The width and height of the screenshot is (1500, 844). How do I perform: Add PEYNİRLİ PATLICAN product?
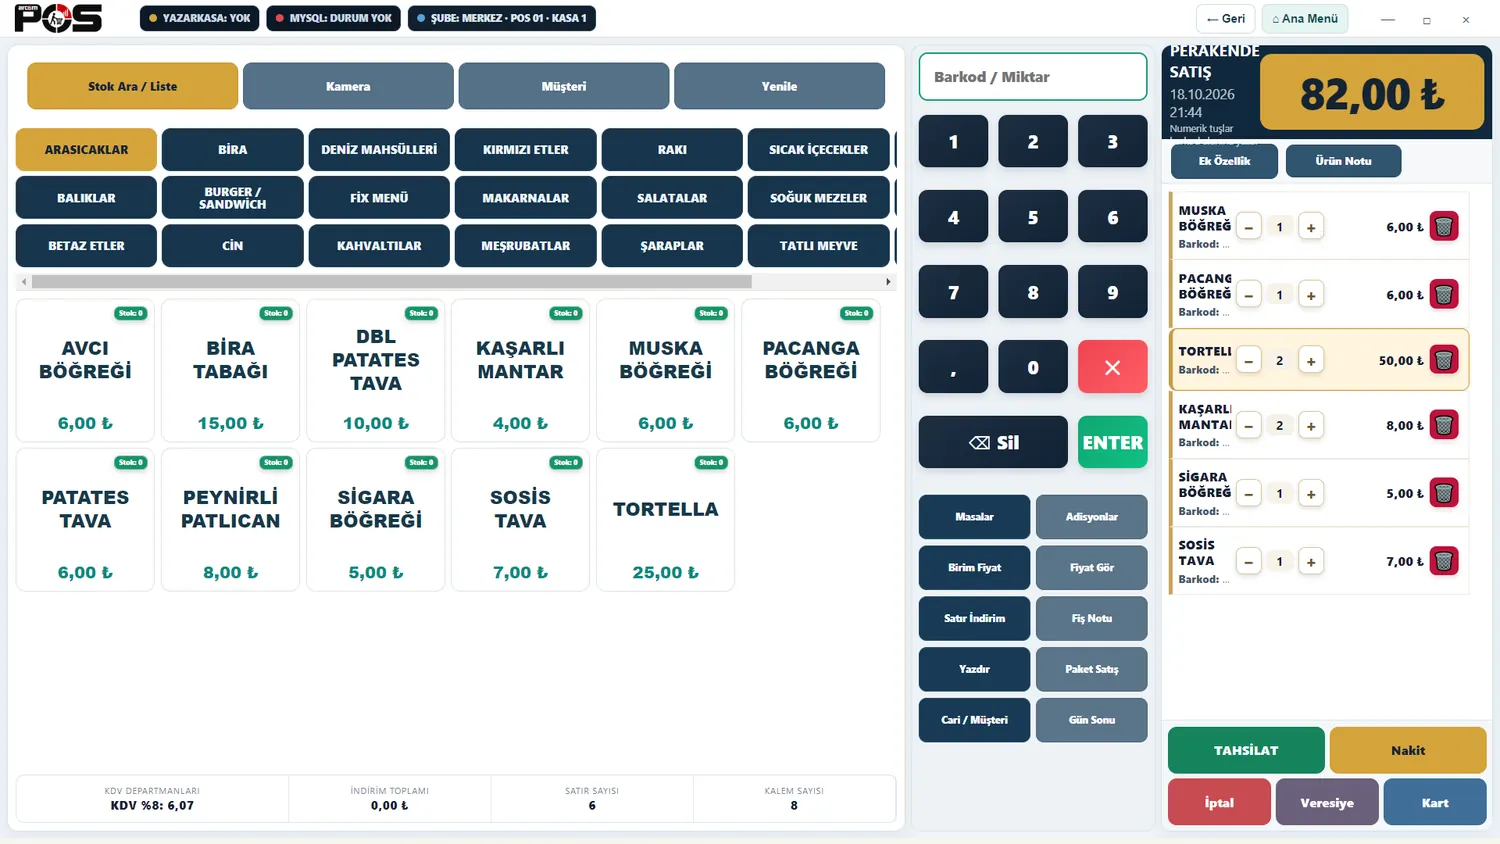coord(230,520)
